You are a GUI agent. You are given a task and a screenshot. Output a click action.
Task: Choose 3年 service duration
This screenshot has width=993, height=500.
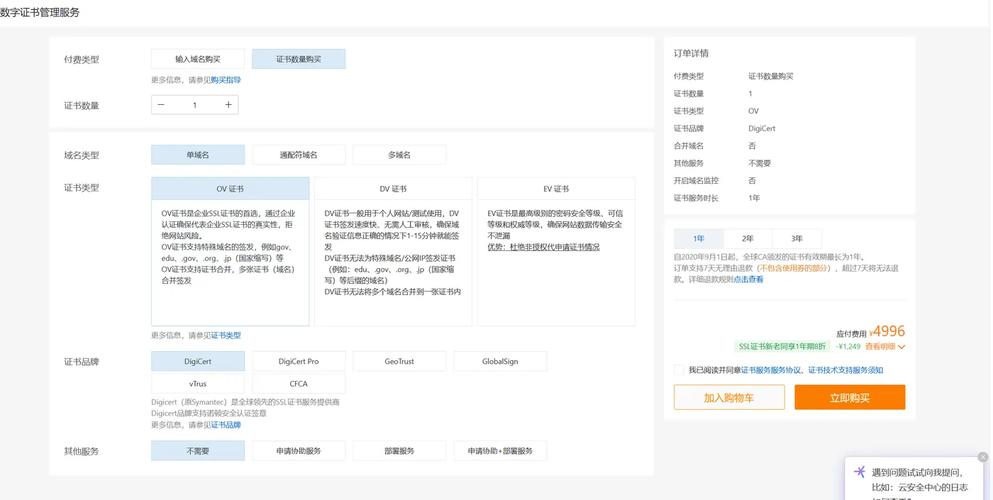point(797,239)
